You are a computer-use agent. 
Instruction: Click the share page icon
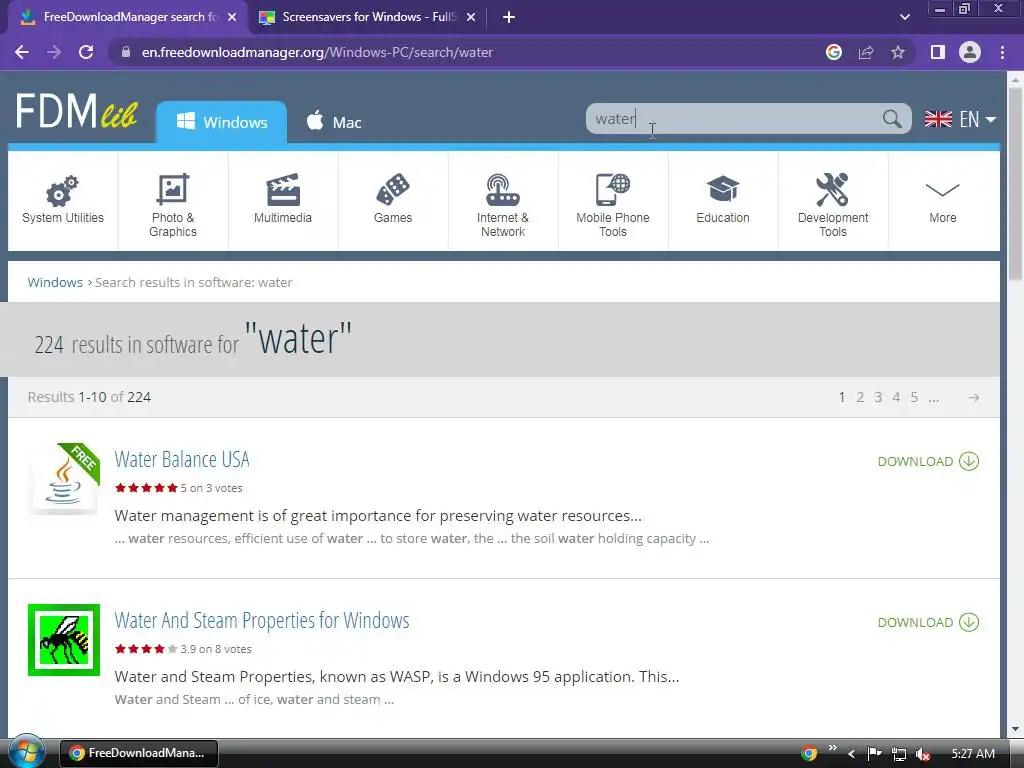866,52
